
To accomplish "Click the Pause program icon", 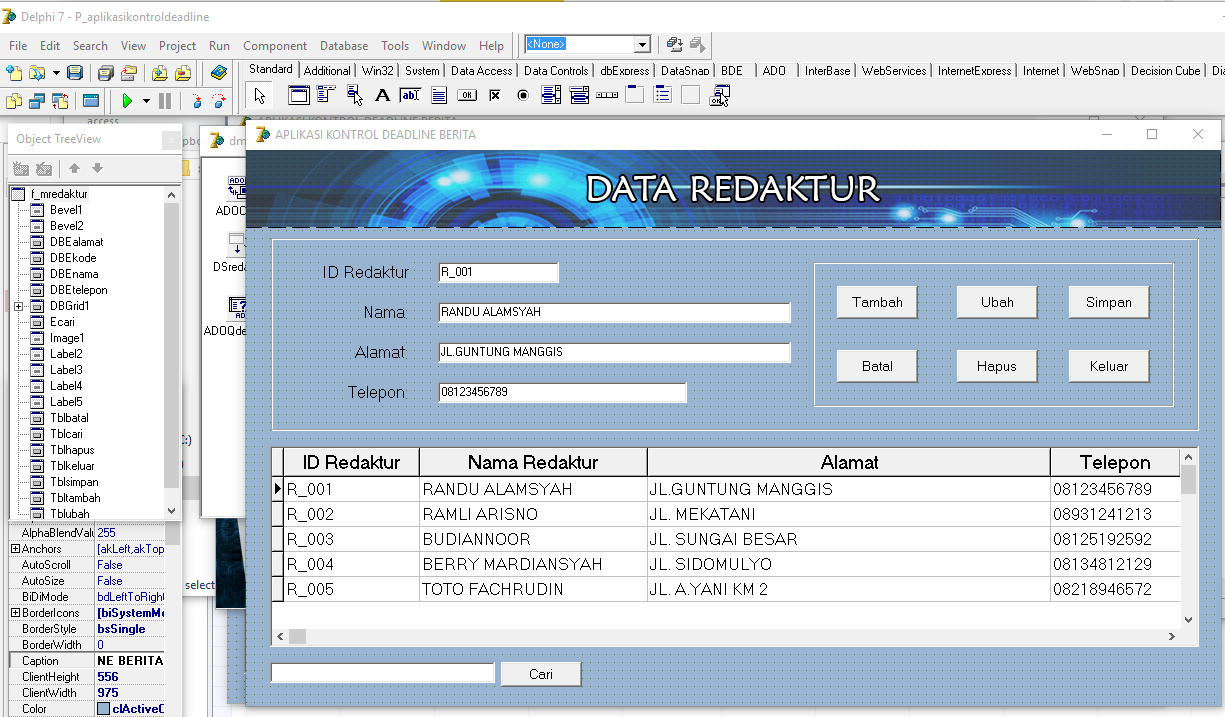I will (x=165, y=101).
